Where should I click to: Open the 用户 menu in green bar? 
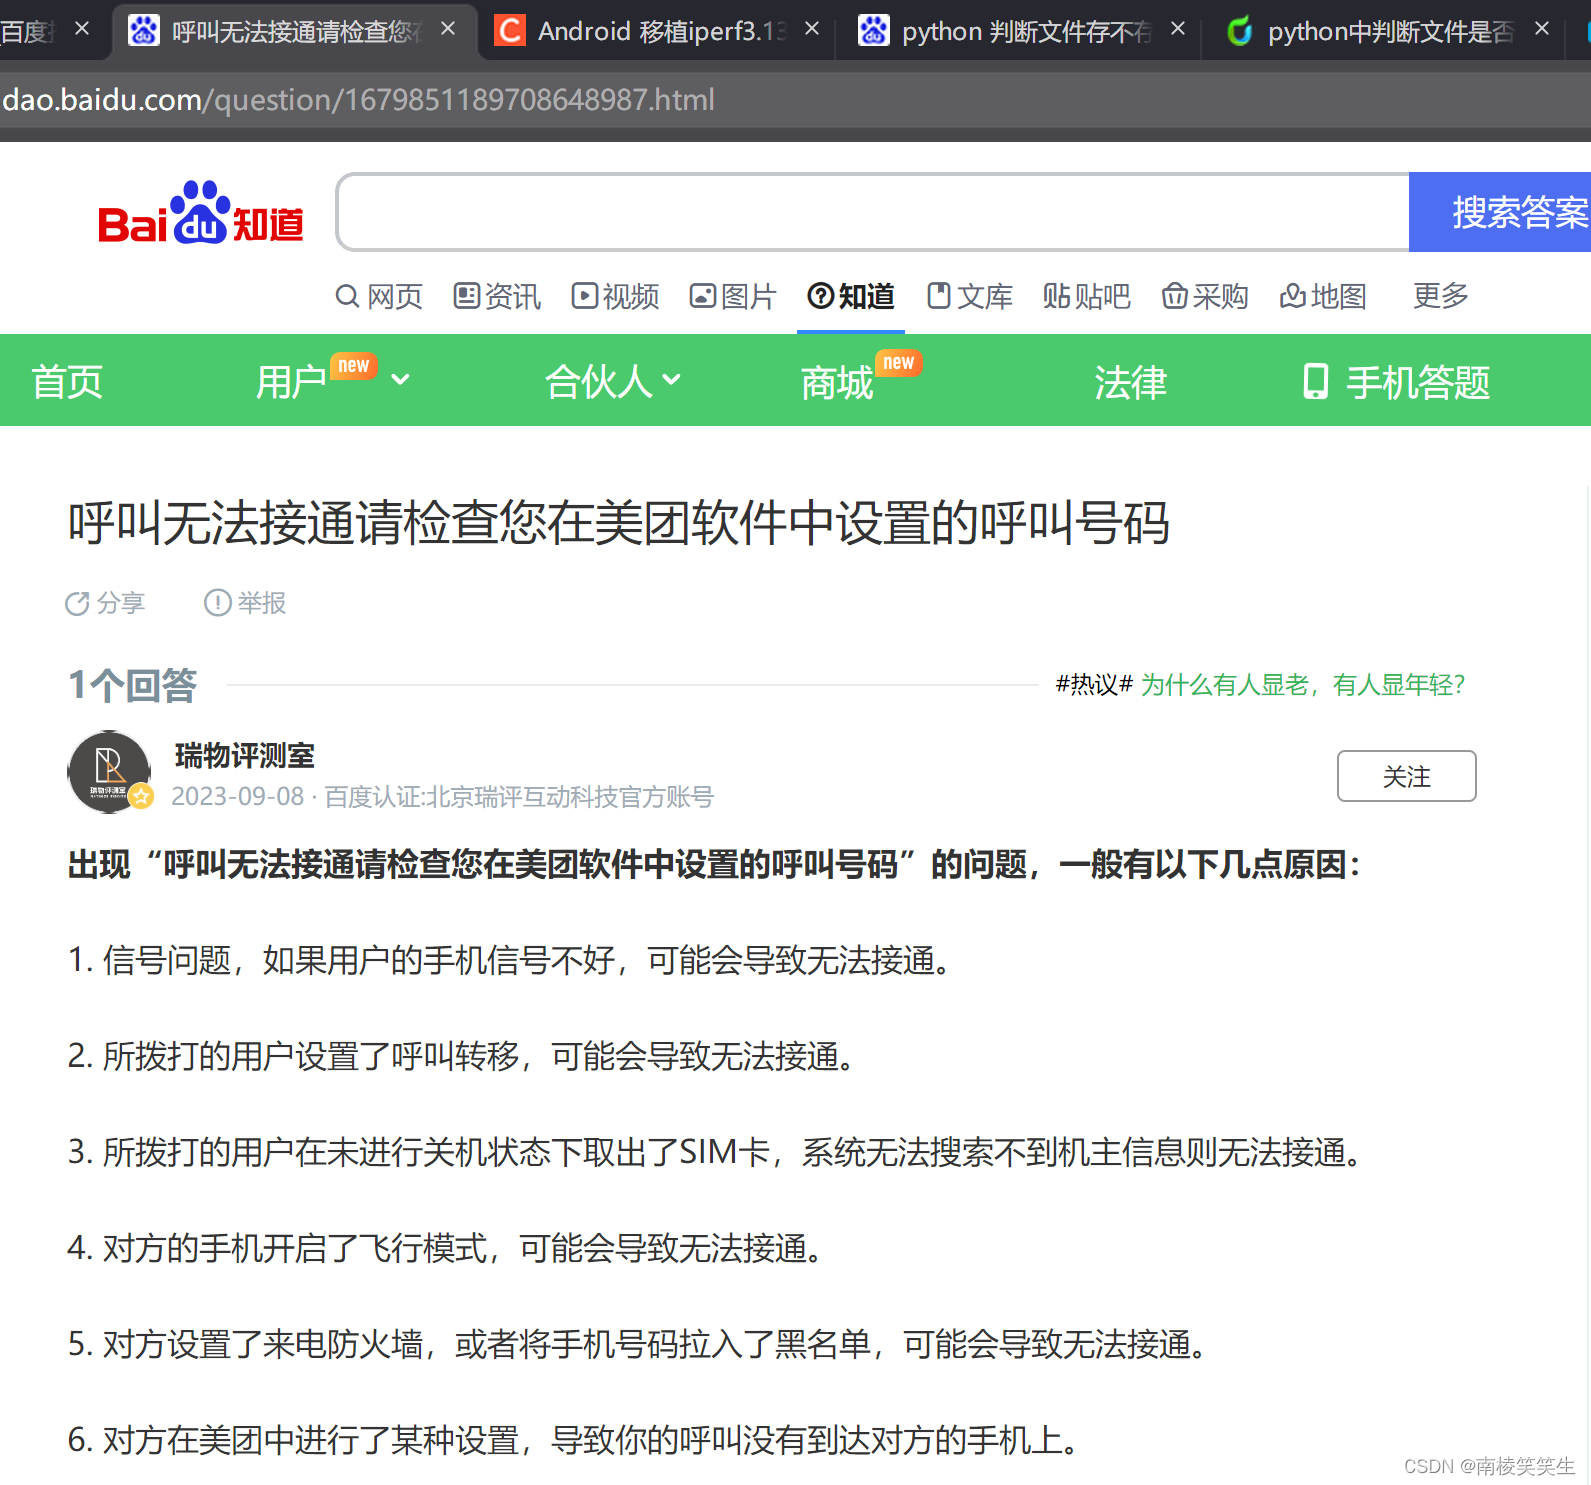[x=291, y=382]
